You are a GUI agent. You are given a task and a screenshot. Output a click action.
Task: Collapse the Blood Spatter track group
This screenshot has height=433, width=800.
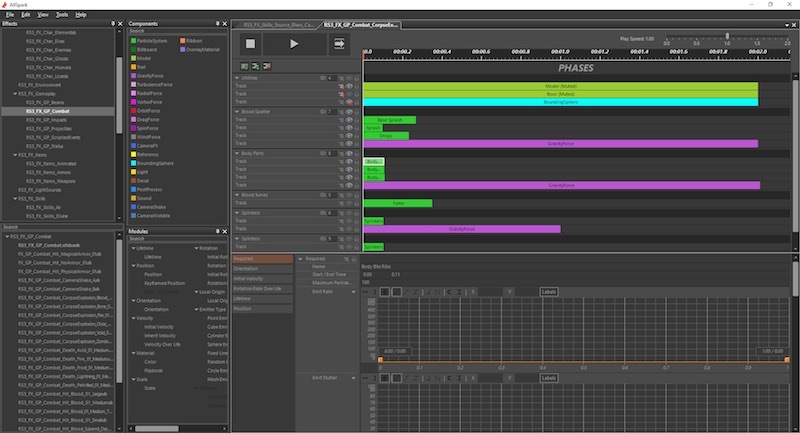[x=237, y=111]
